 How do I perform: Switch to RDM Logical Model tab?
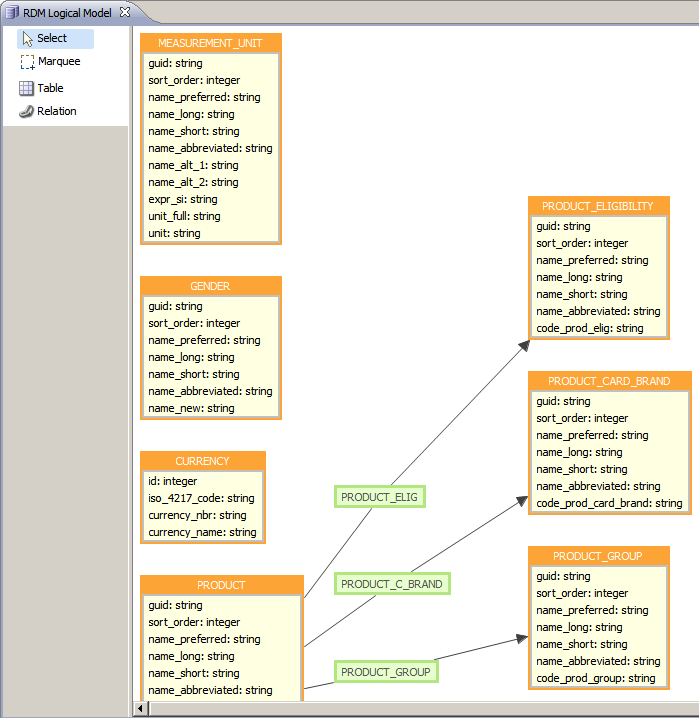(66, 12)
